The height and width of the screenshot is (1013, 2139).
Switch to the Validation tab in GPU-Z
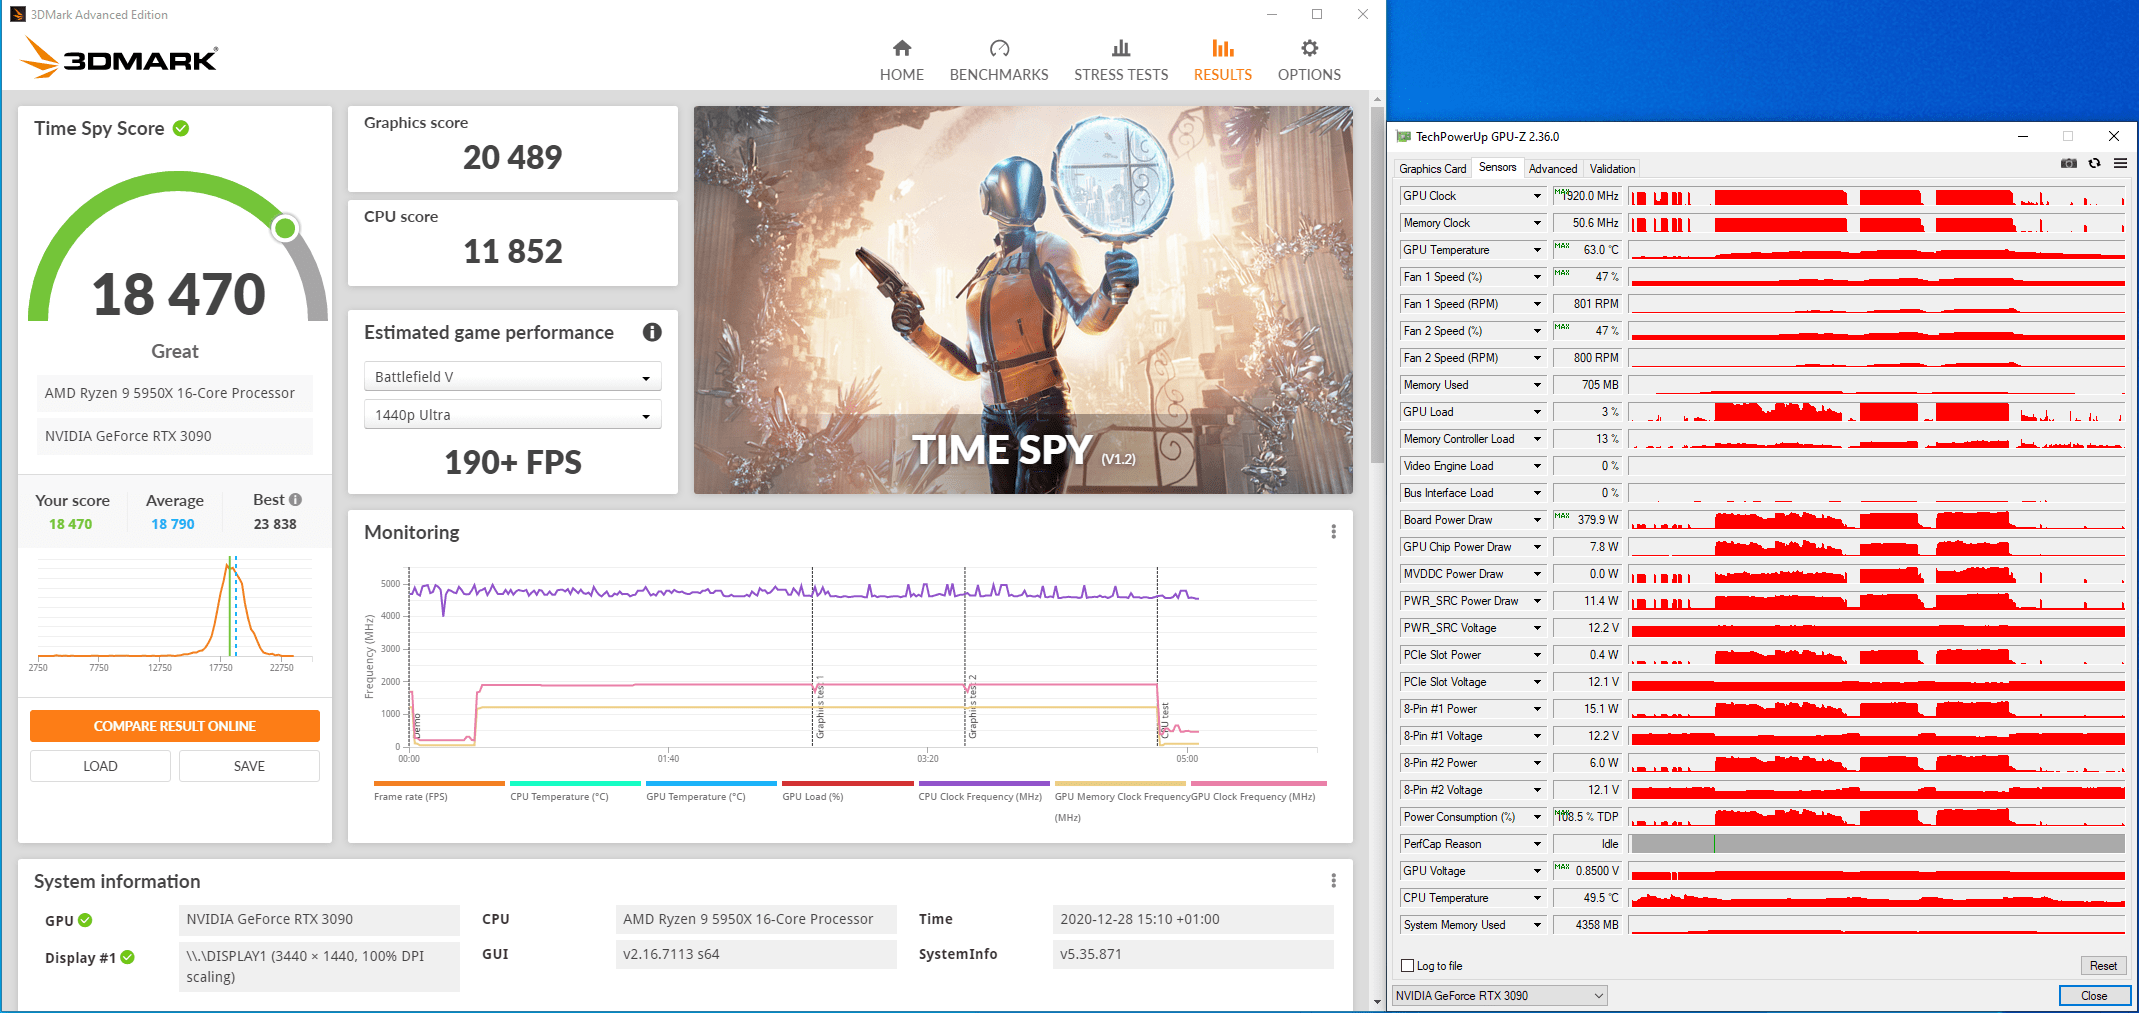[1612, 169]
